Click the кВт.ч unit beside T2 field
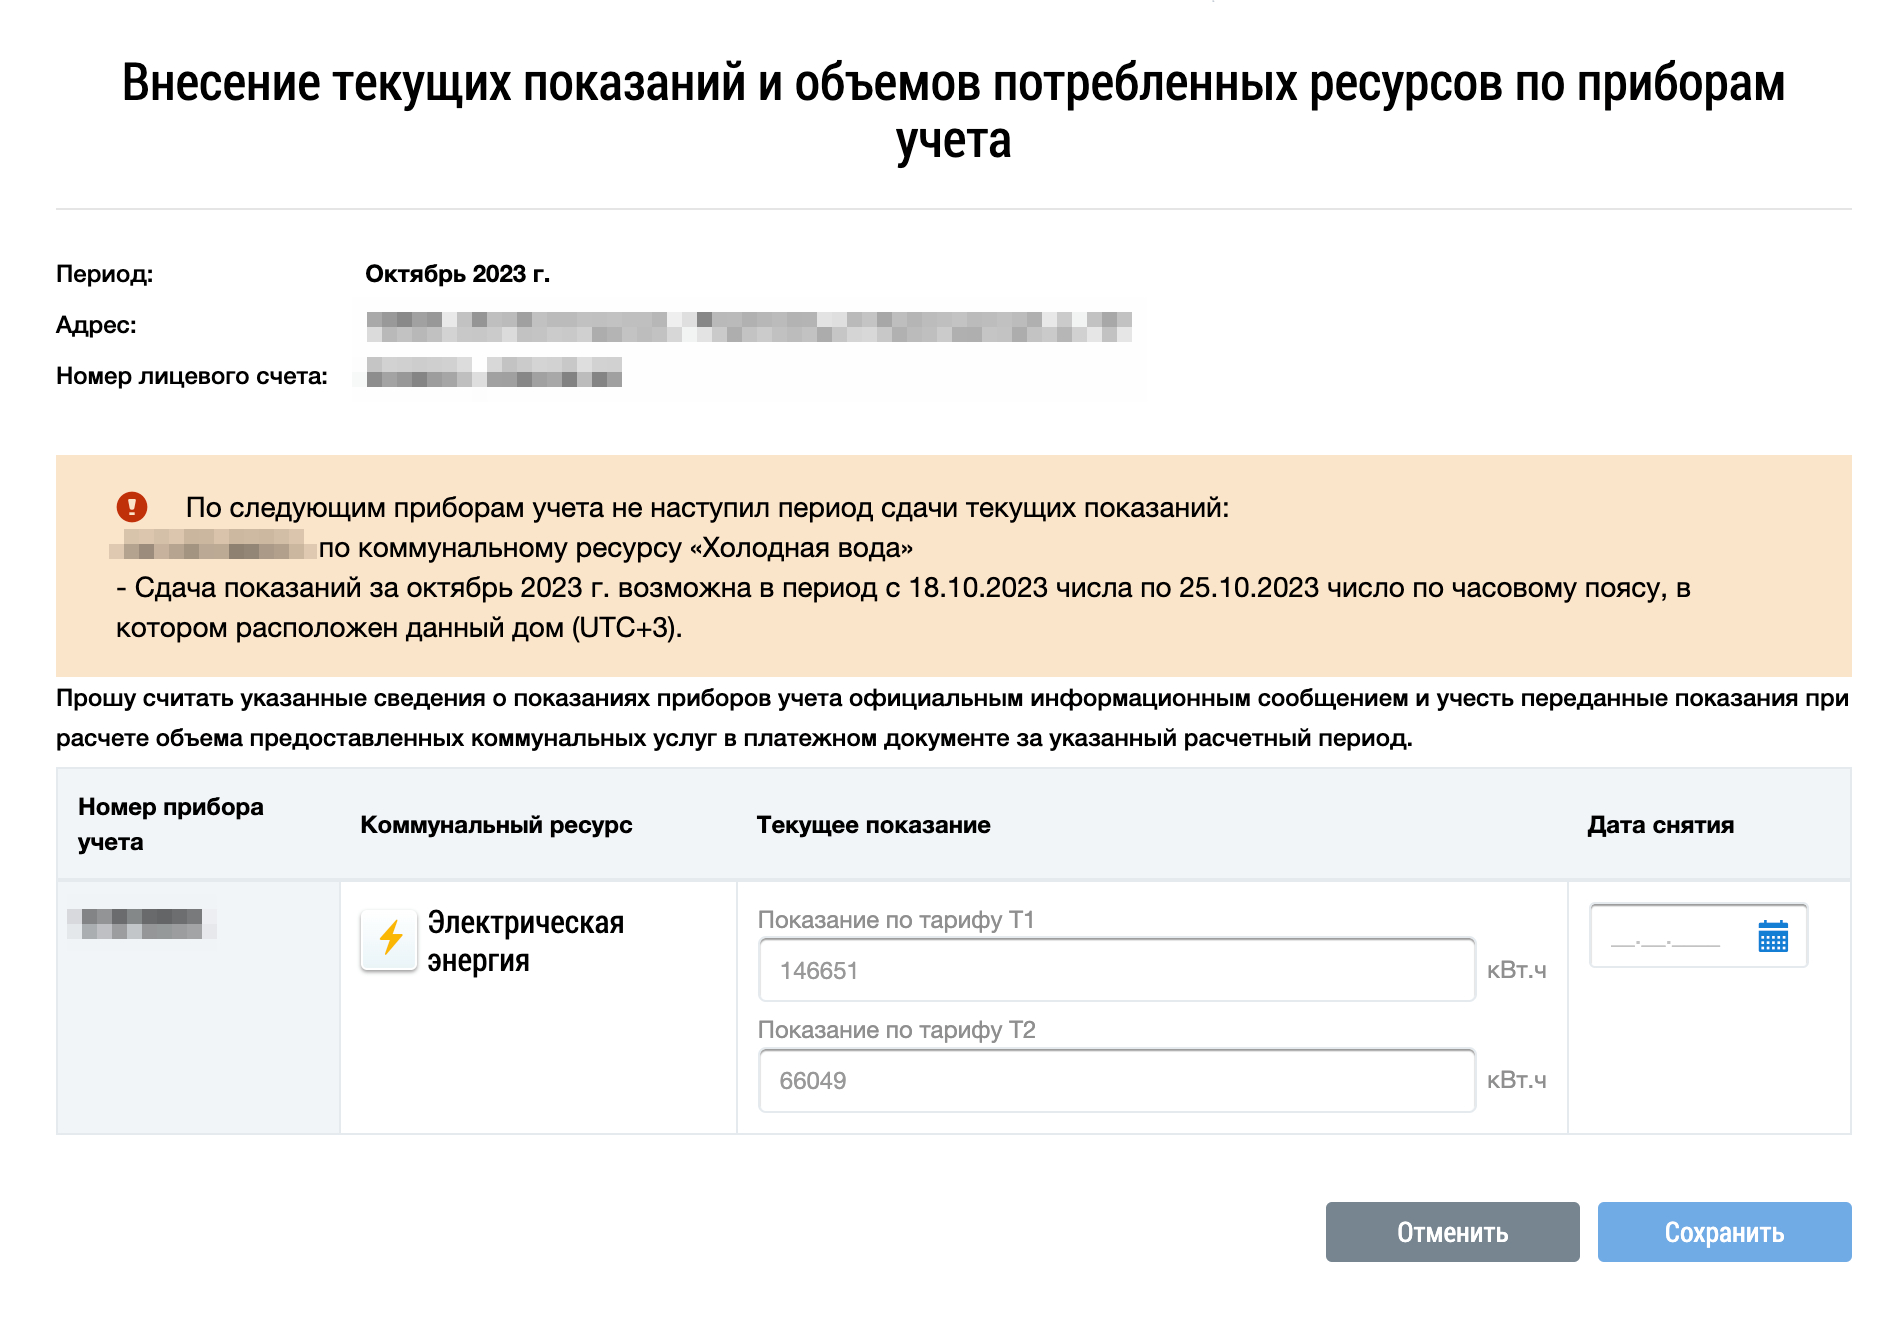Image resolution: width=1904 pixels, height=1324 pixels. (x=1516, y=1080)
